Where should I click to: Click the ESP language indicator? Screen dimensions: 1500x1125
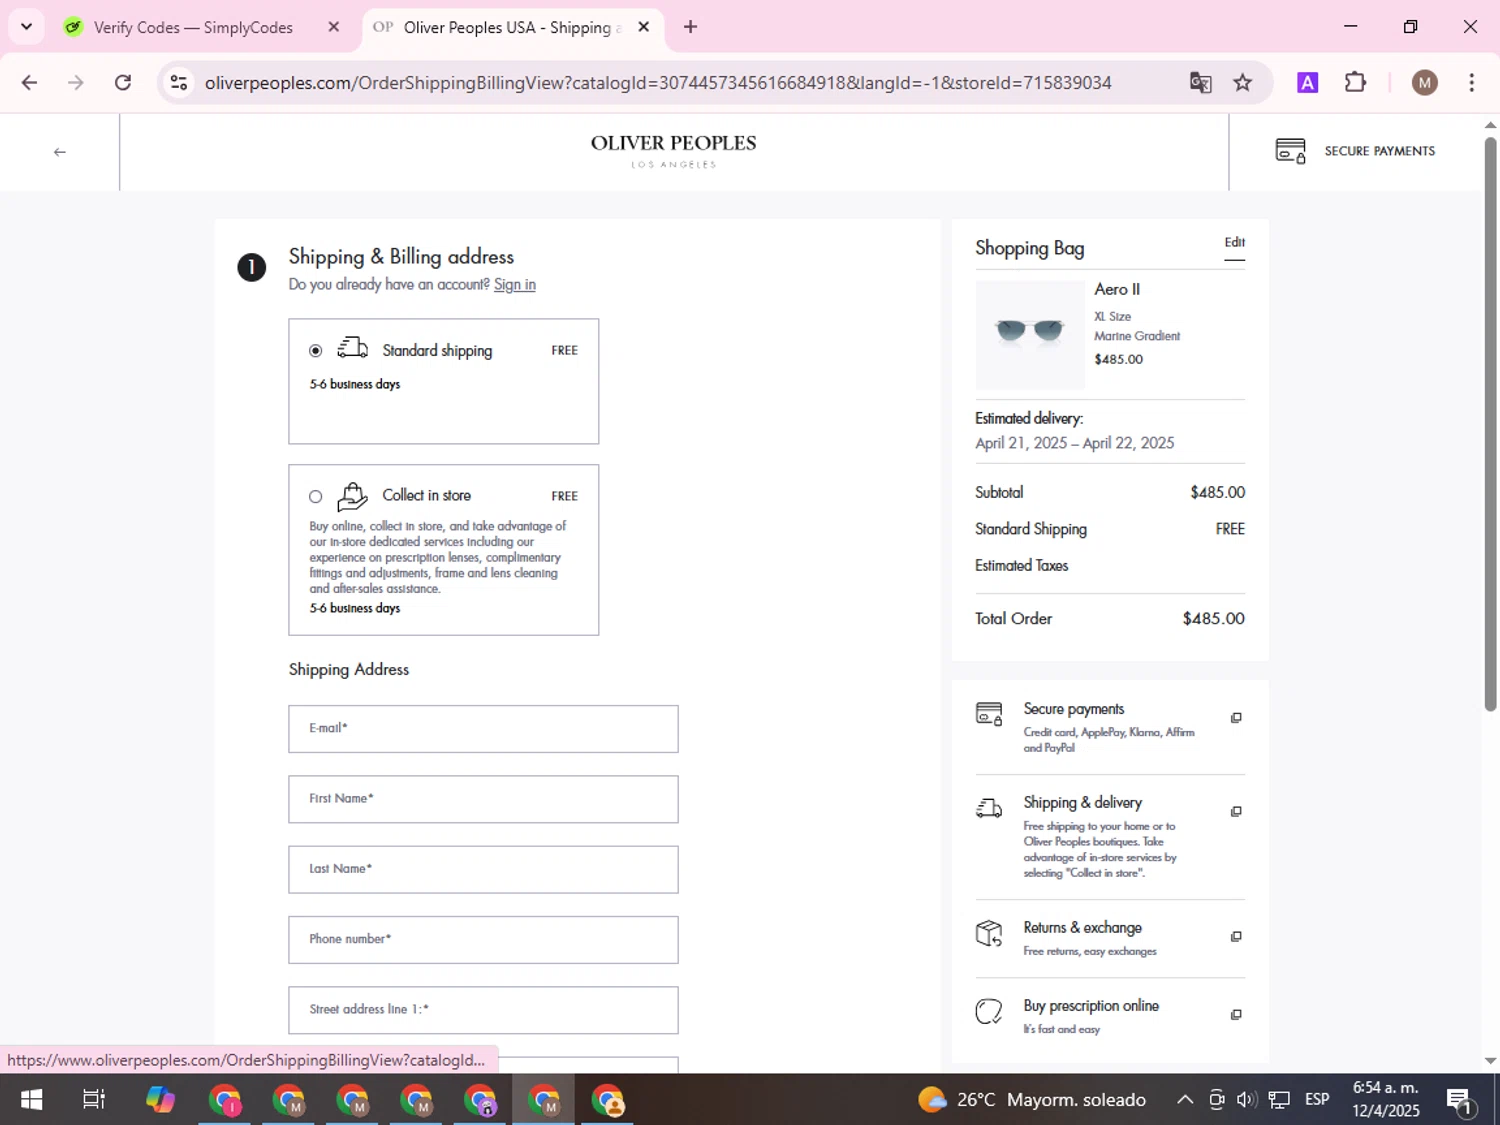[x=1317, y=1100]
